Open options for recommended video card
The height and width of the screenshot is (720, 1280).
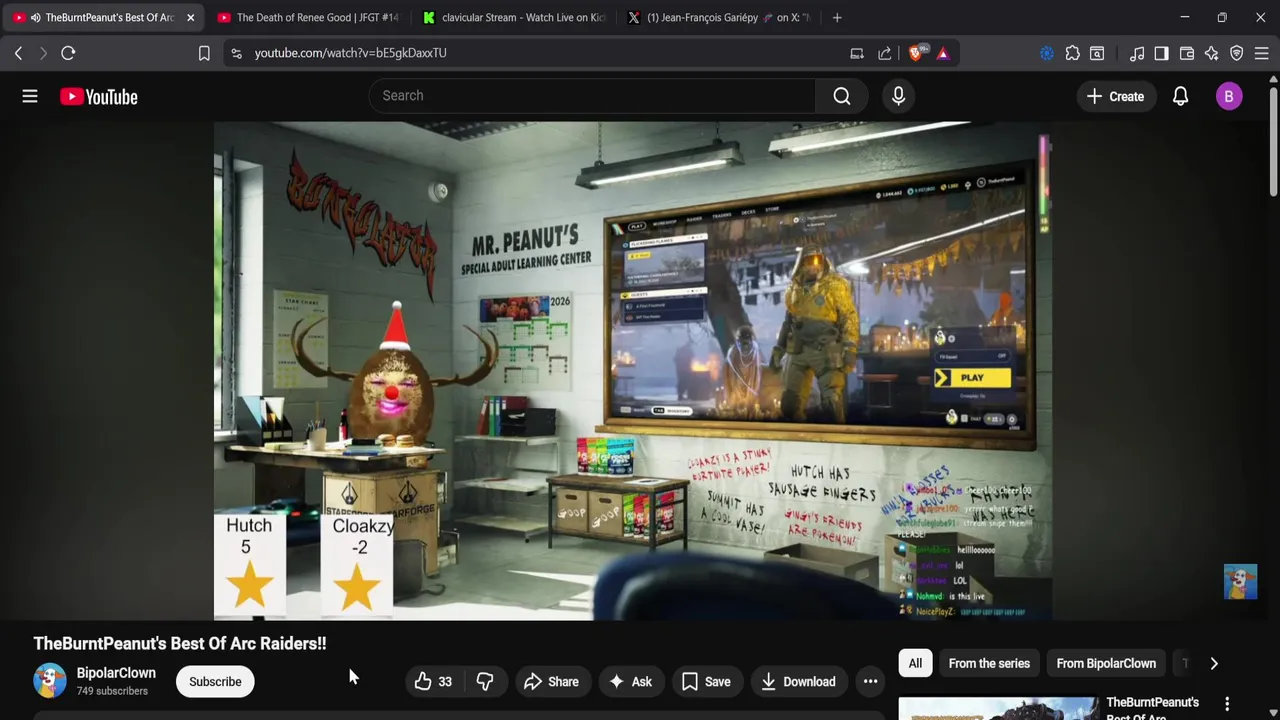click(1227, 704)
